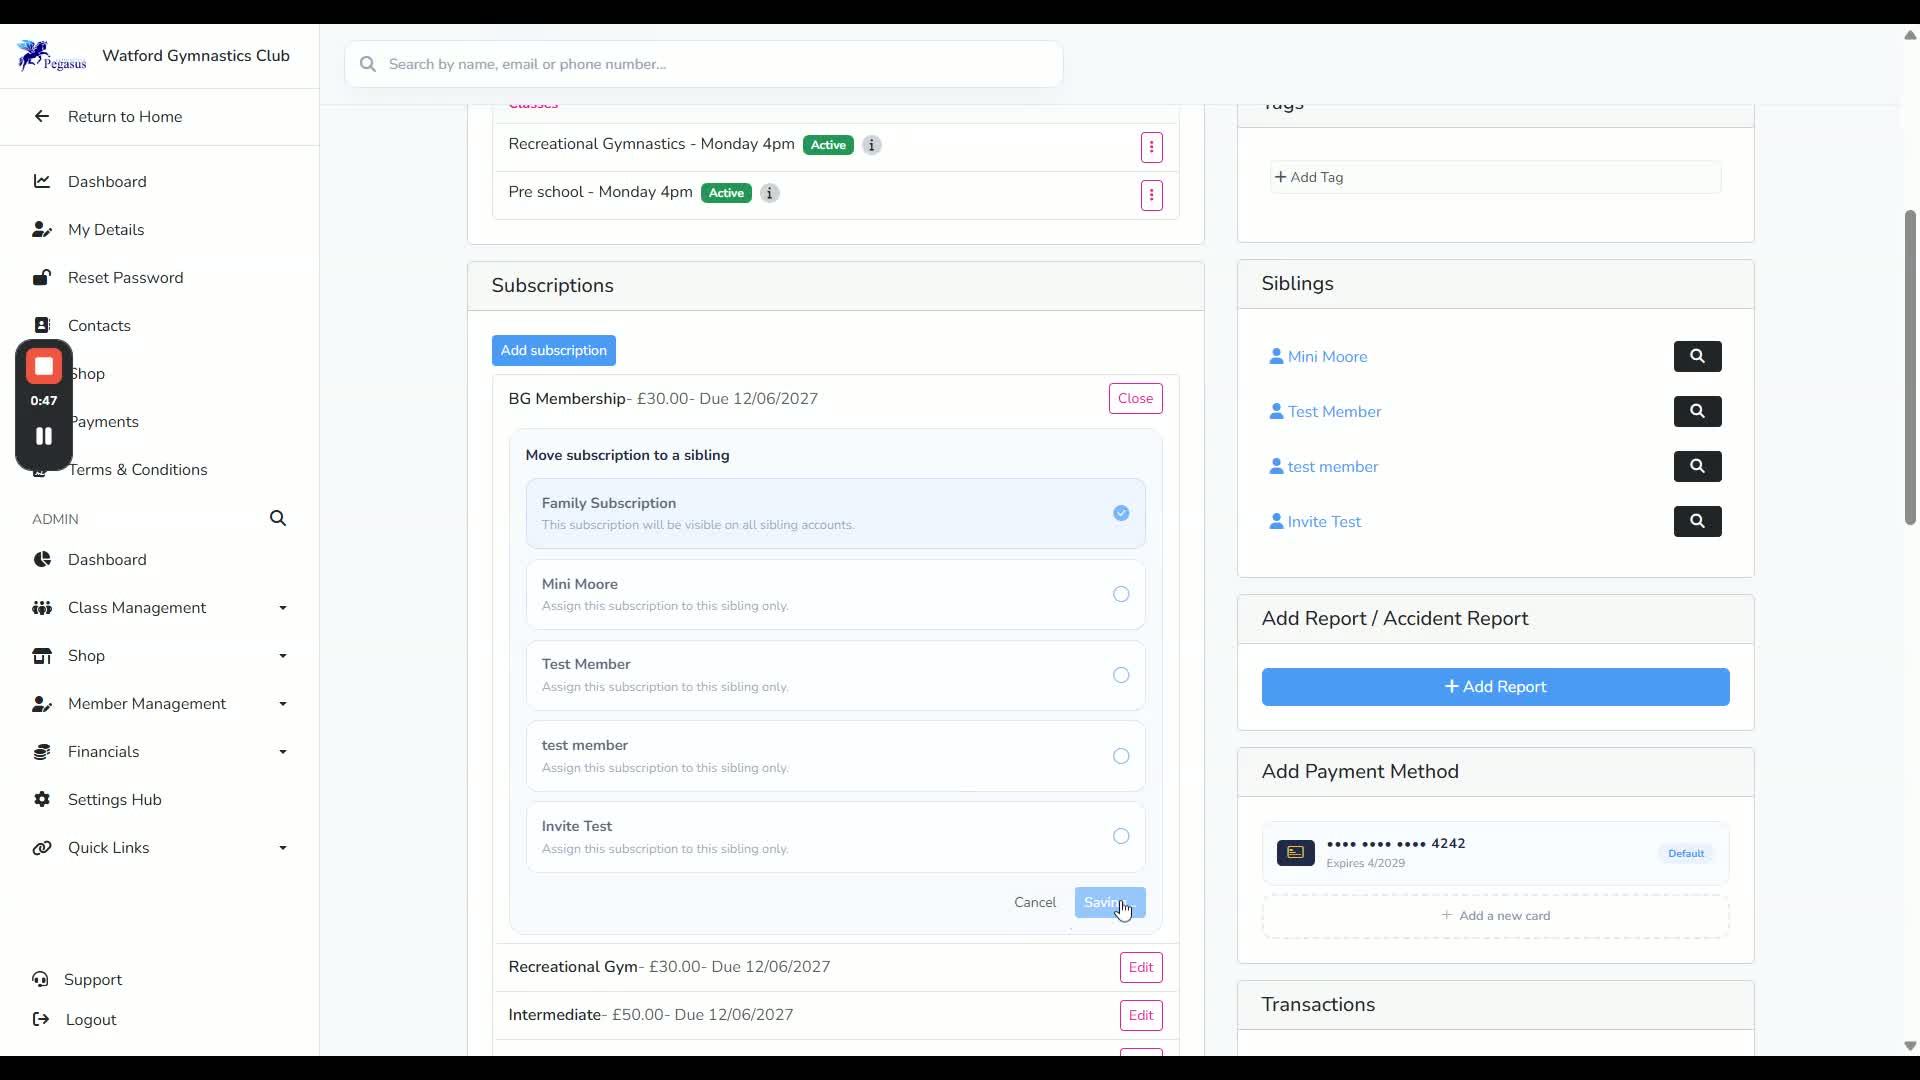The image size is (1920, 1080).
Task: Open My Details page
Action: pos(106,229)
